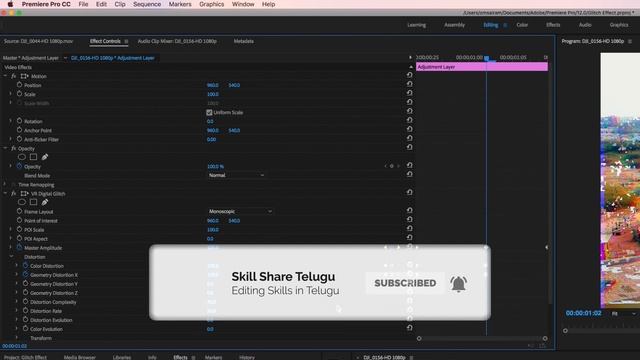Create rectangle mask under VR Digital Glitch

click(33, 202)
